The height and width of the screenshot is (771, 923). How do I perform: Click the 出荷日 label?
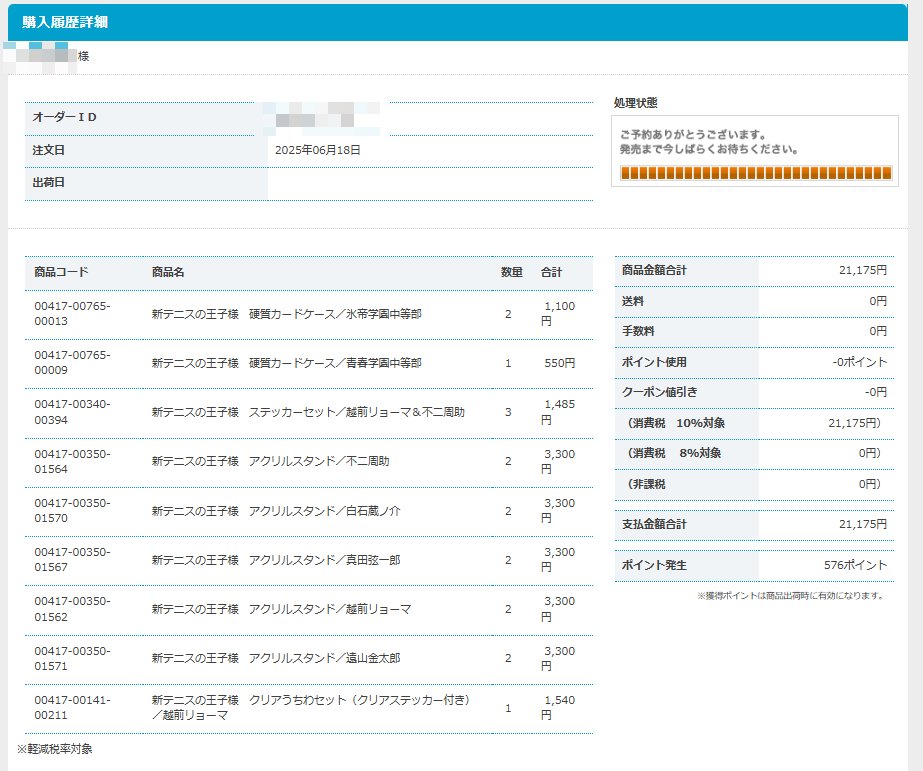(48, 182)
